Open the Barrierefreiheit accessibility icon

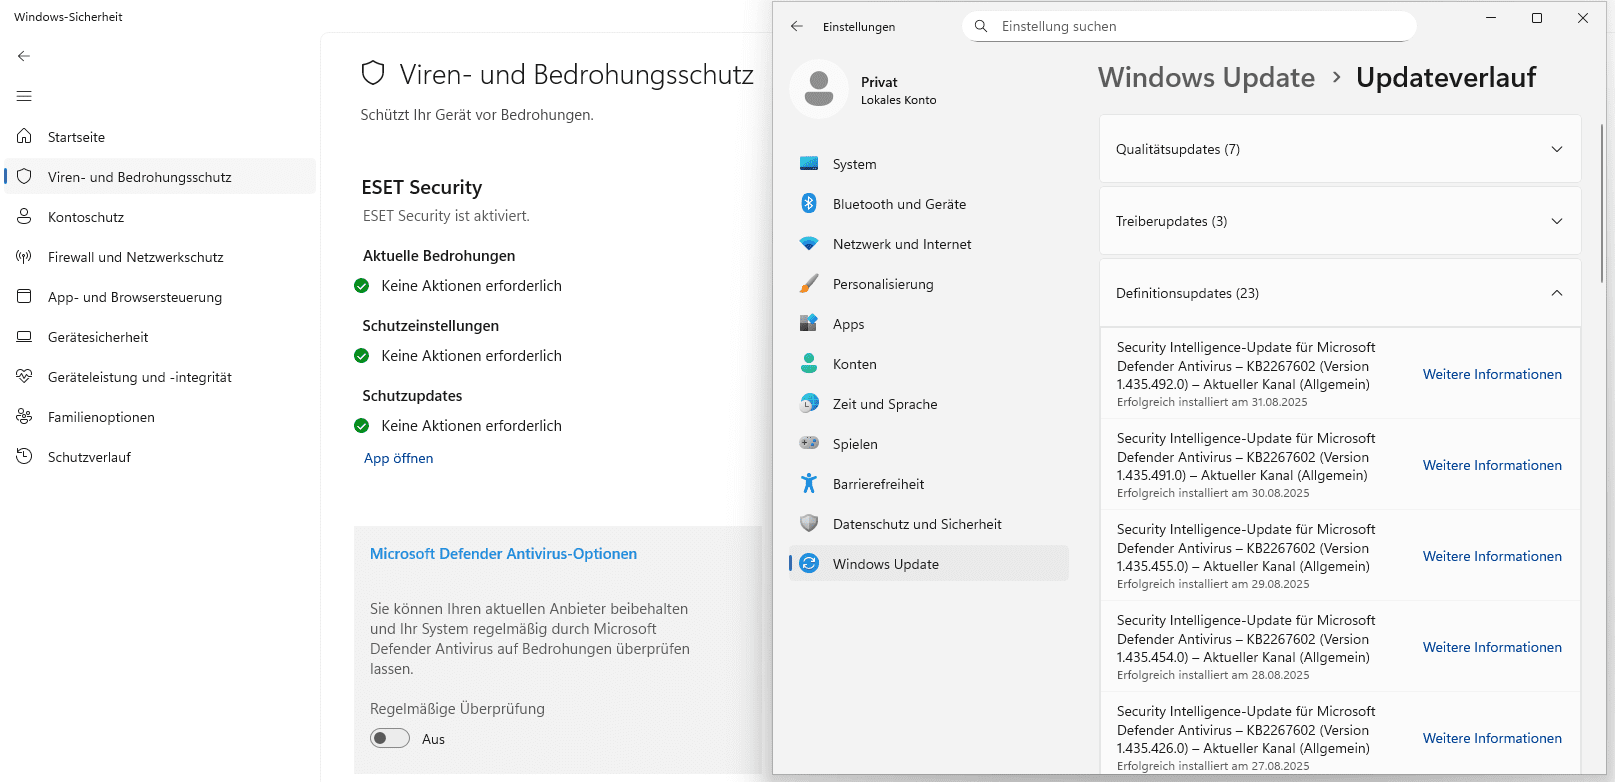point(809,484)
